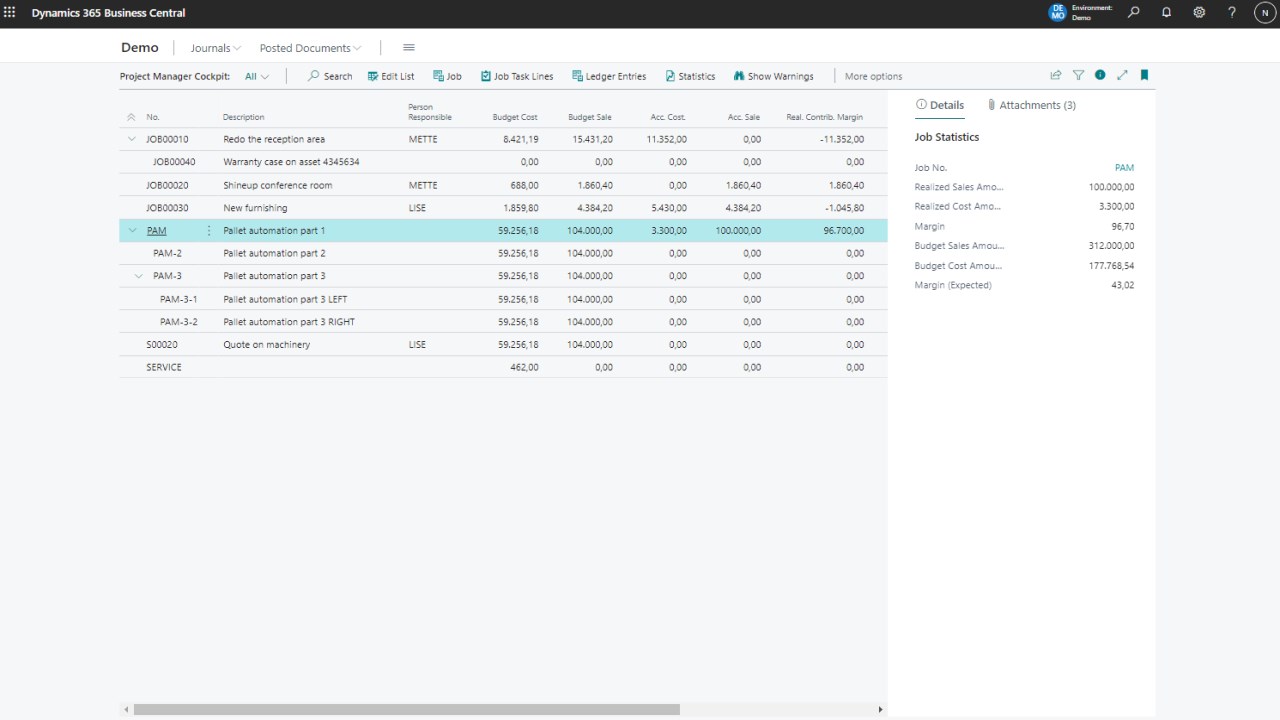This screenshot has width=1280, height=720.
Task: Sort by No. column header
Action: 153,117
